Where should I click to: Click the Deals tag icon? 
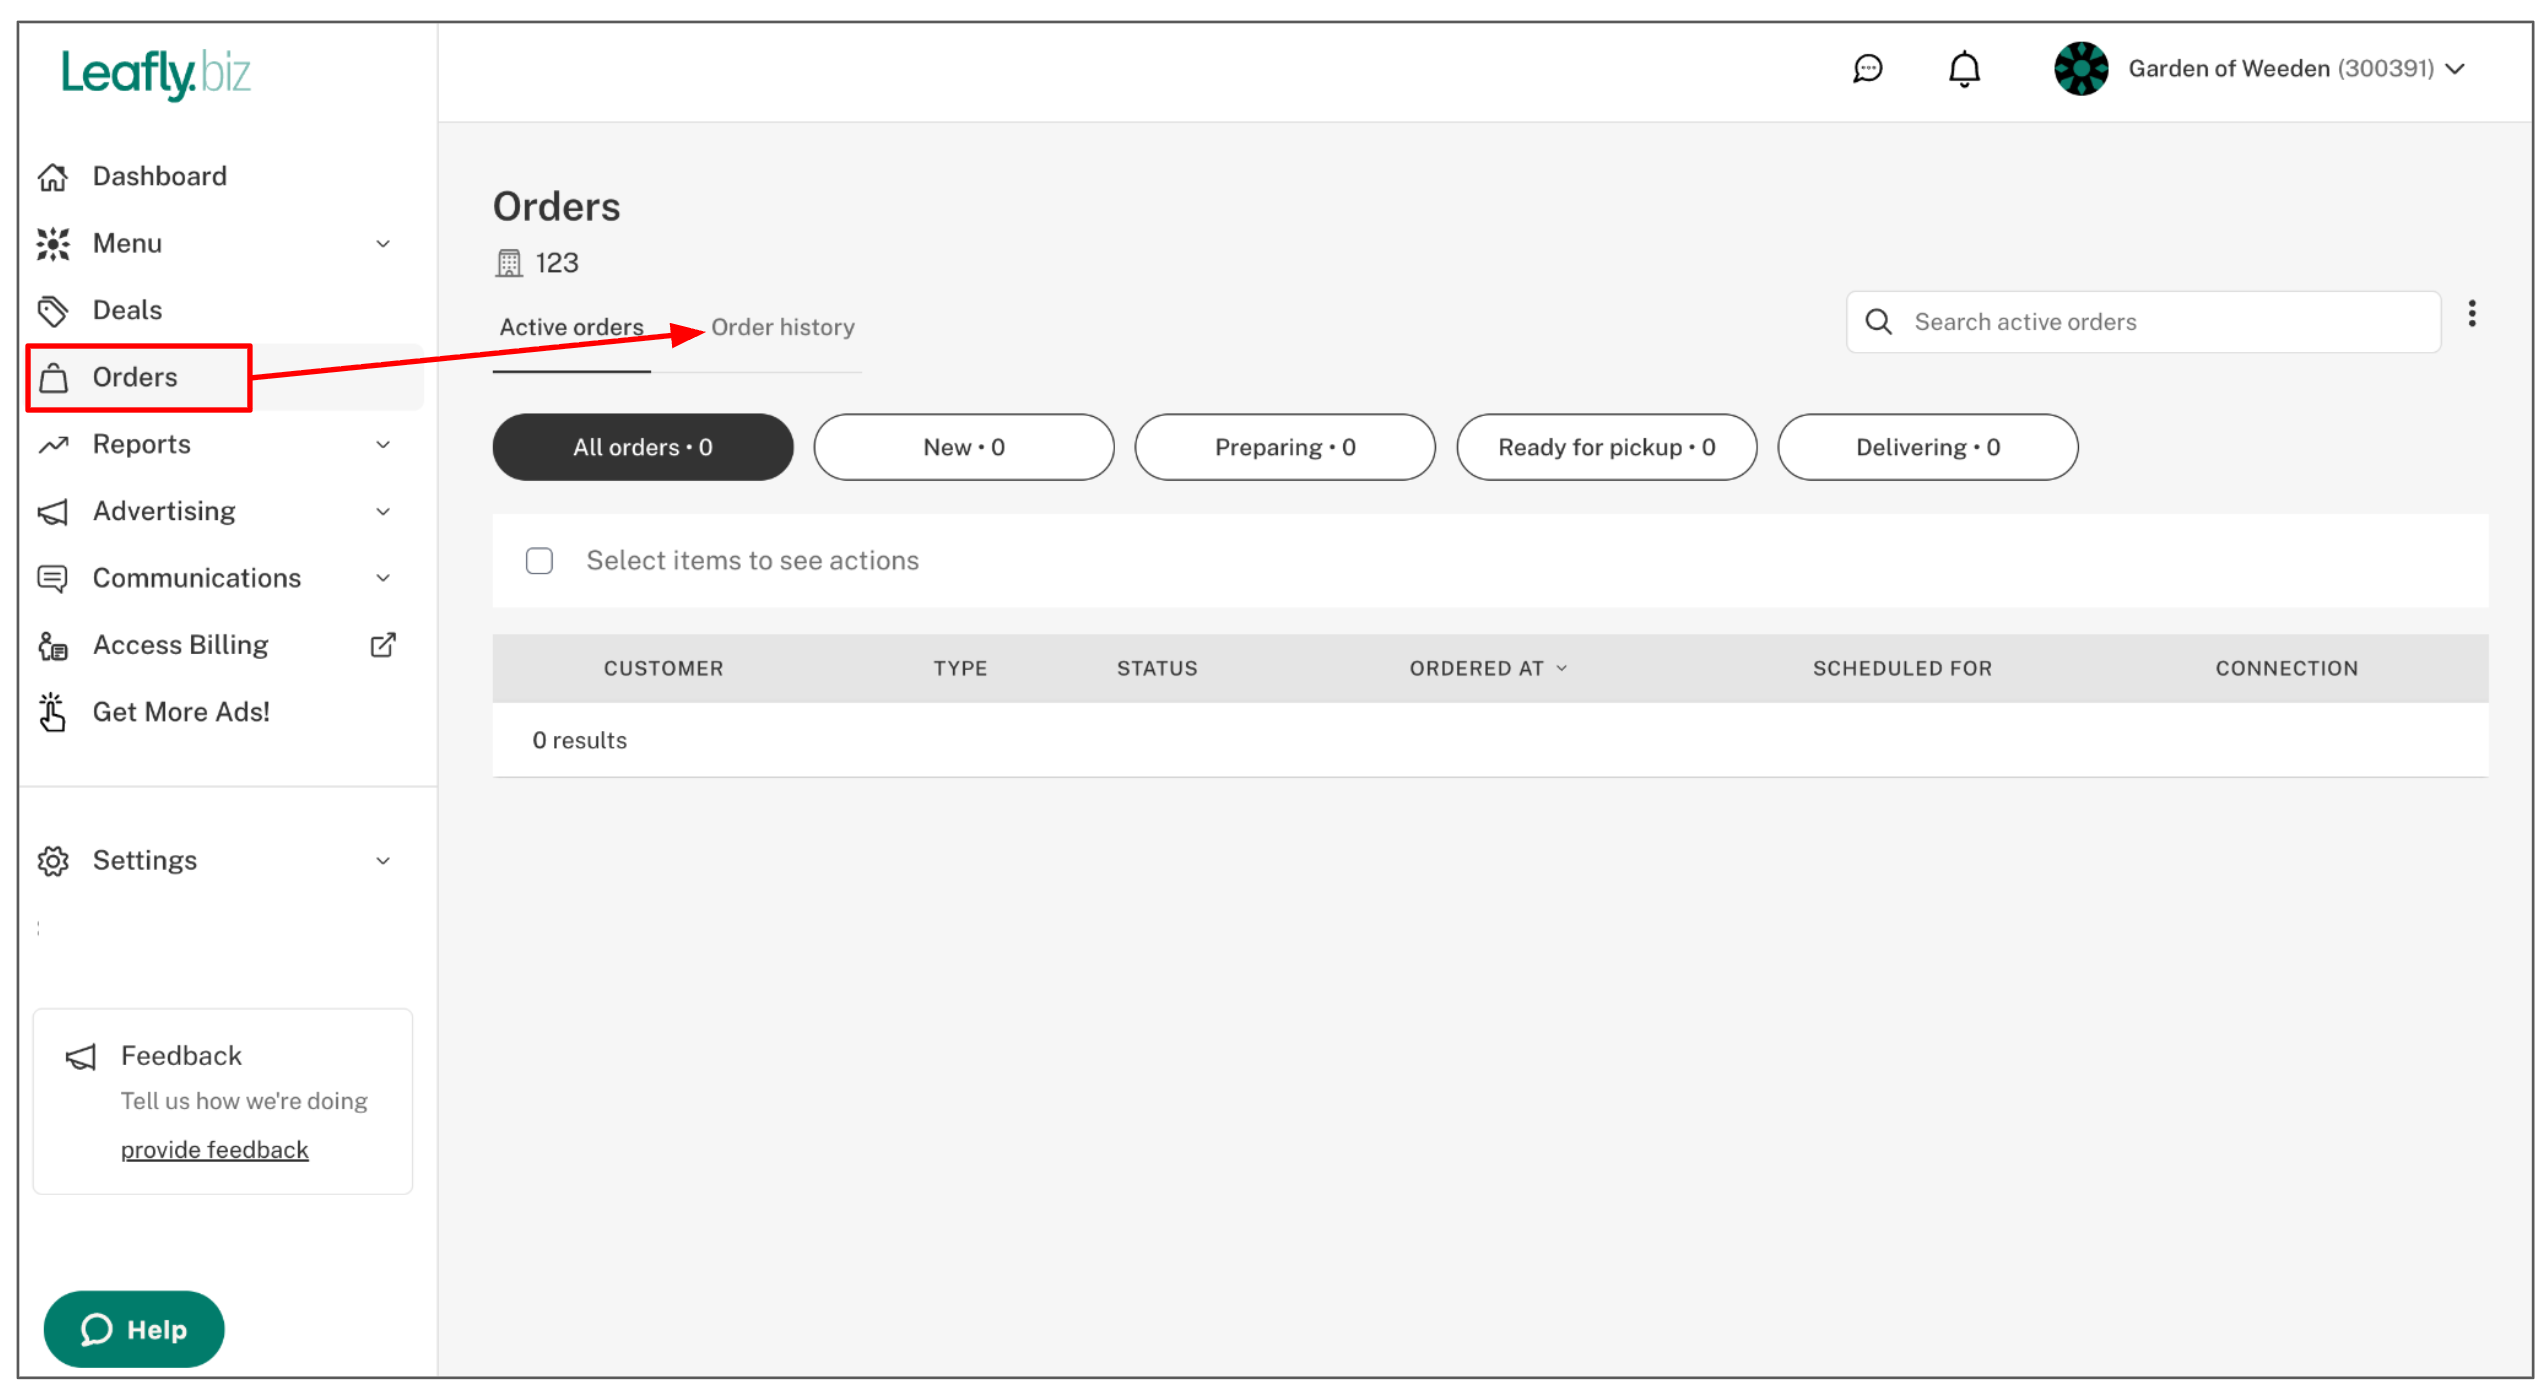[53, 311]
